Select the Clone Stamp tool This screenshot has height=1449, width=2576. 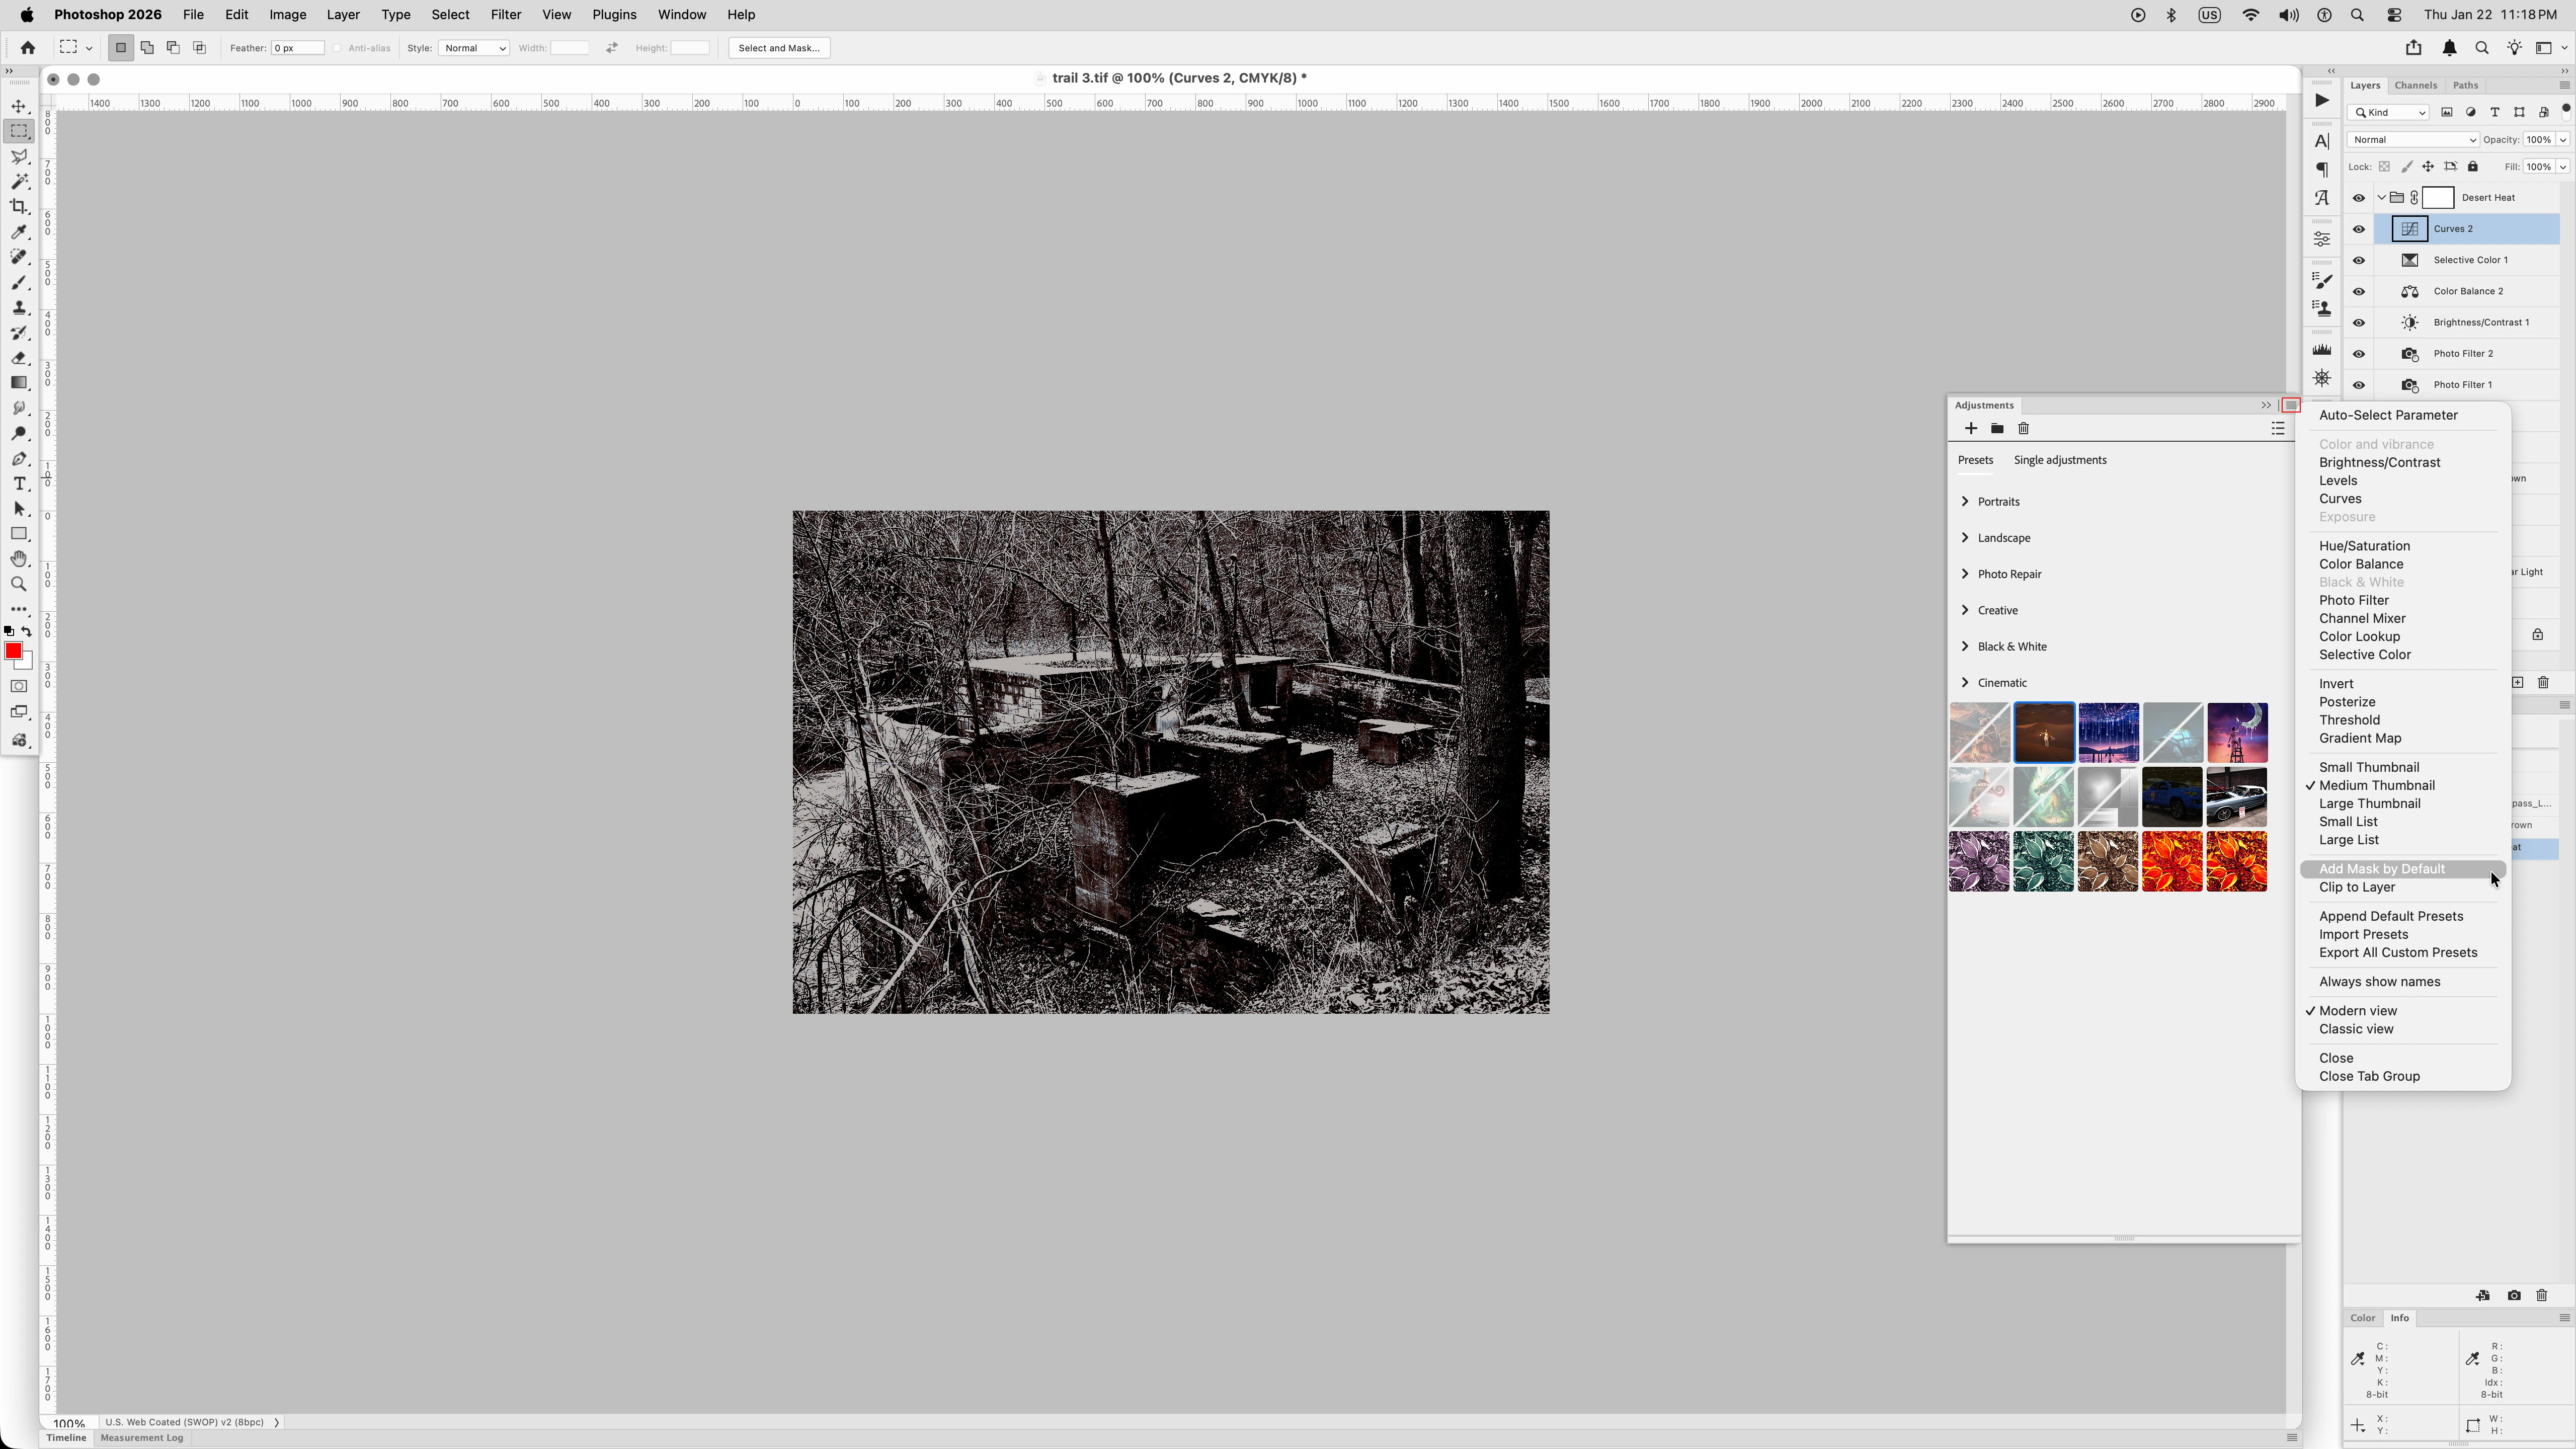(19, 307)
